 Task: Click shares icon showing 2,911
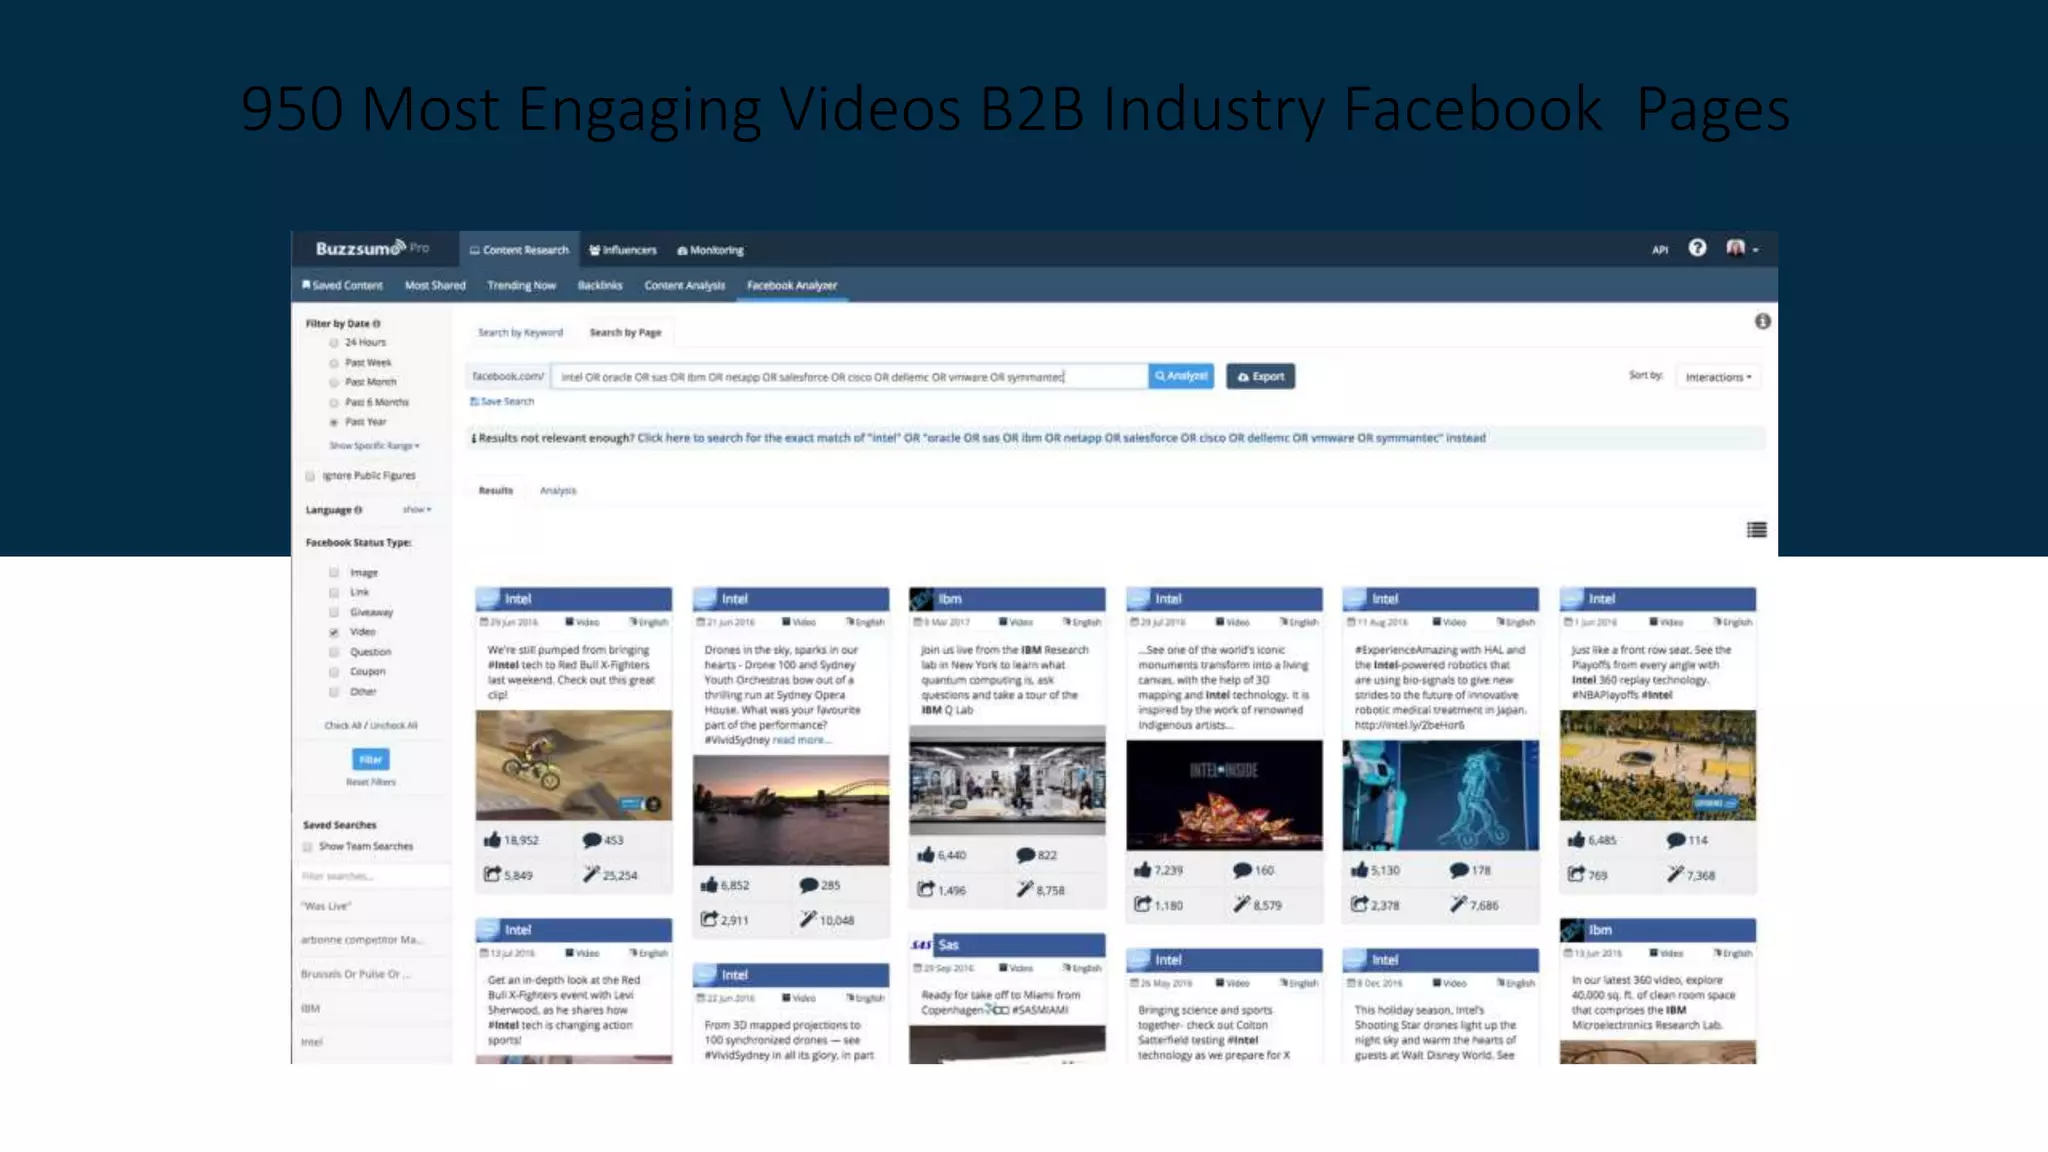click(x=709, y=919)
